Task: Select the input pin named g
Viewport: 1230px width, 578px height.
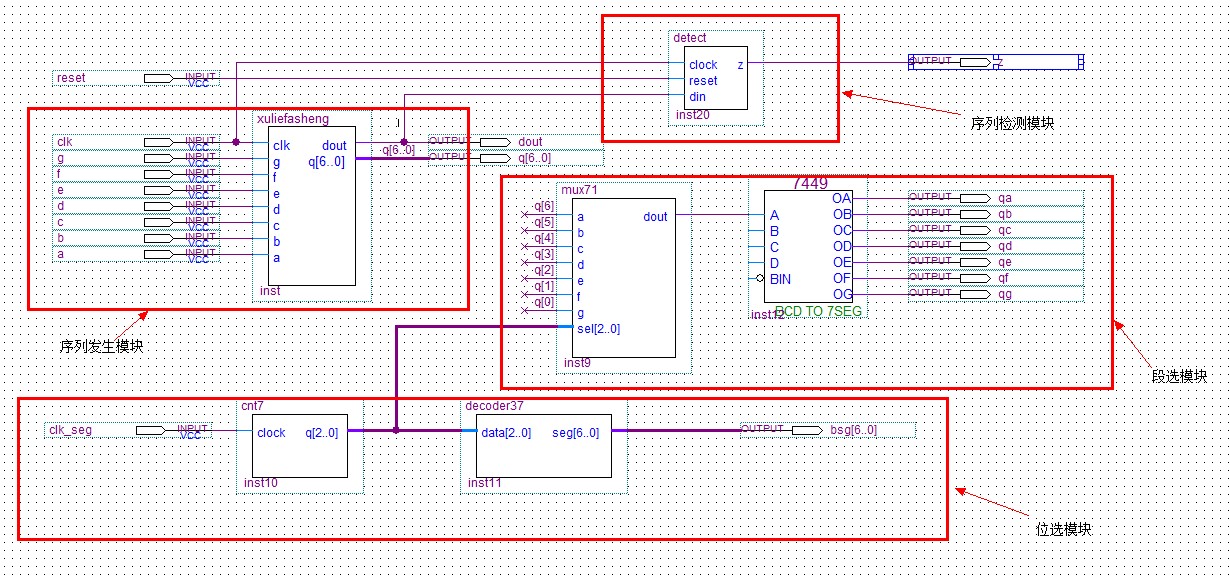Action: pyautogui.click(x=158, y=158)
